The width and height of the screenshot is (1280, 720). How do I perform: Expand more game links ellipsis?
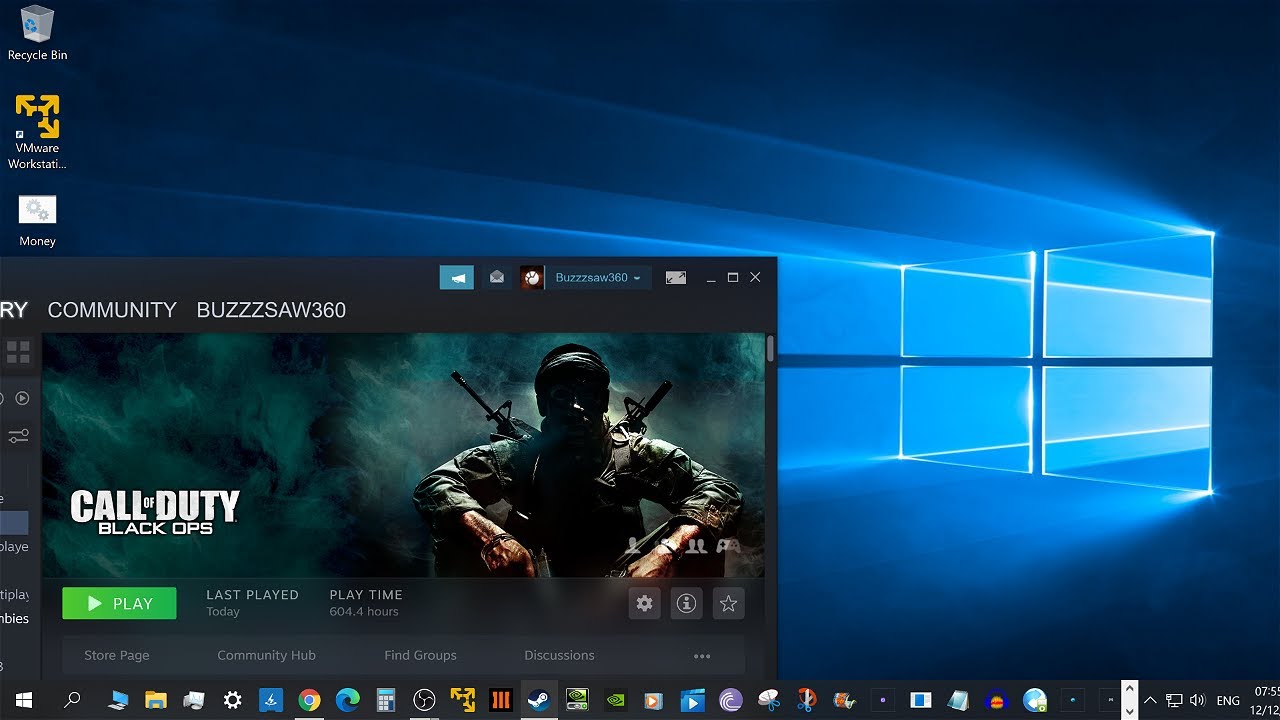coord(702,656)
